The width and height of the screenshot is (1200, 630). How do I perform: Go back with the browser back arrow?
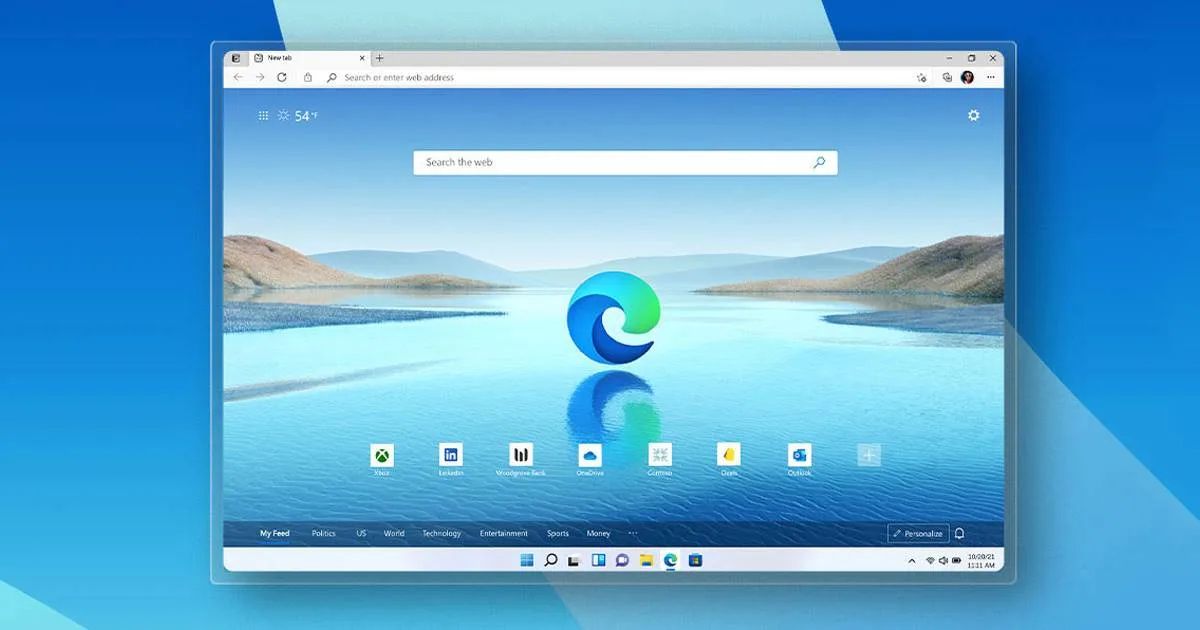pos(238,77)
